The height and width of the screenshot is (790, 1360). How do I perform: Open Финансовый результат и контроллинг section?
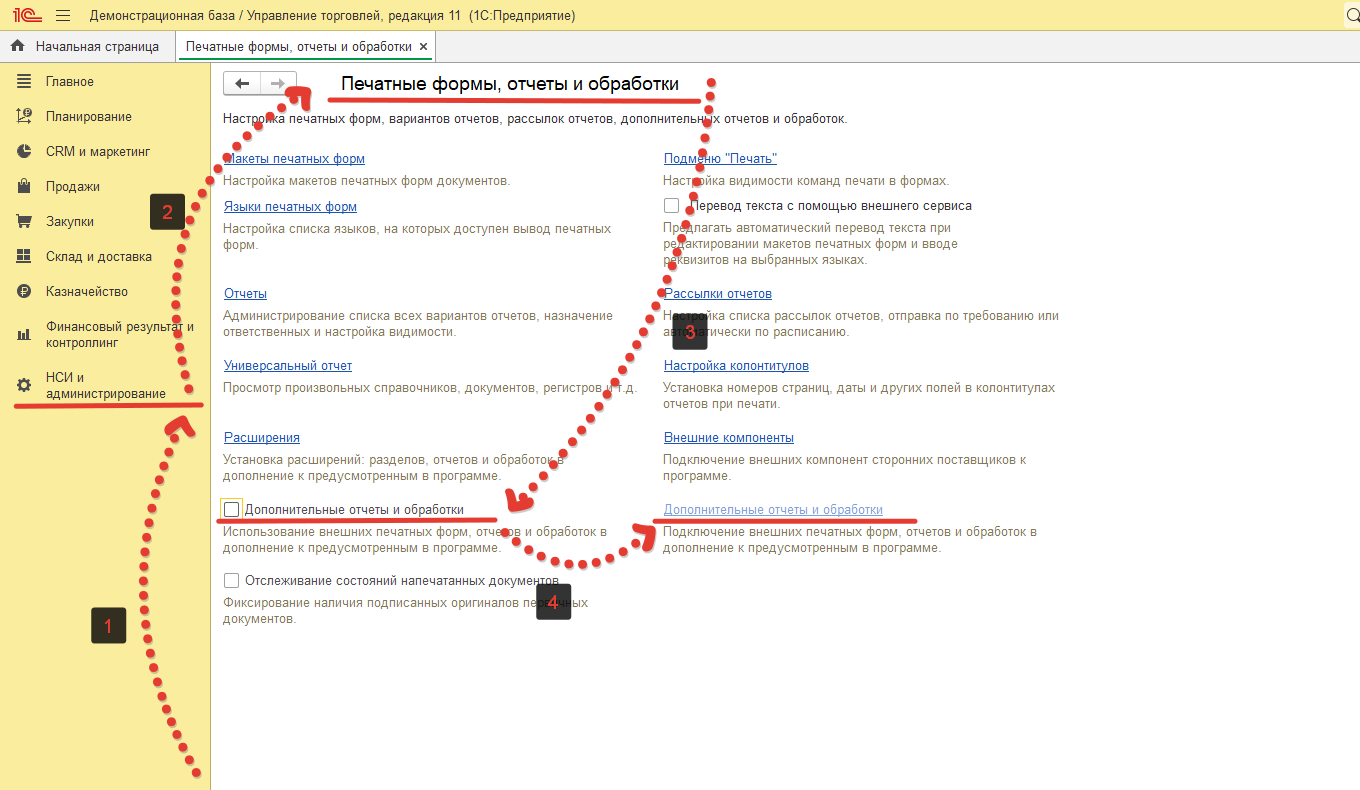pyautogui.click(x=119, y=334)
